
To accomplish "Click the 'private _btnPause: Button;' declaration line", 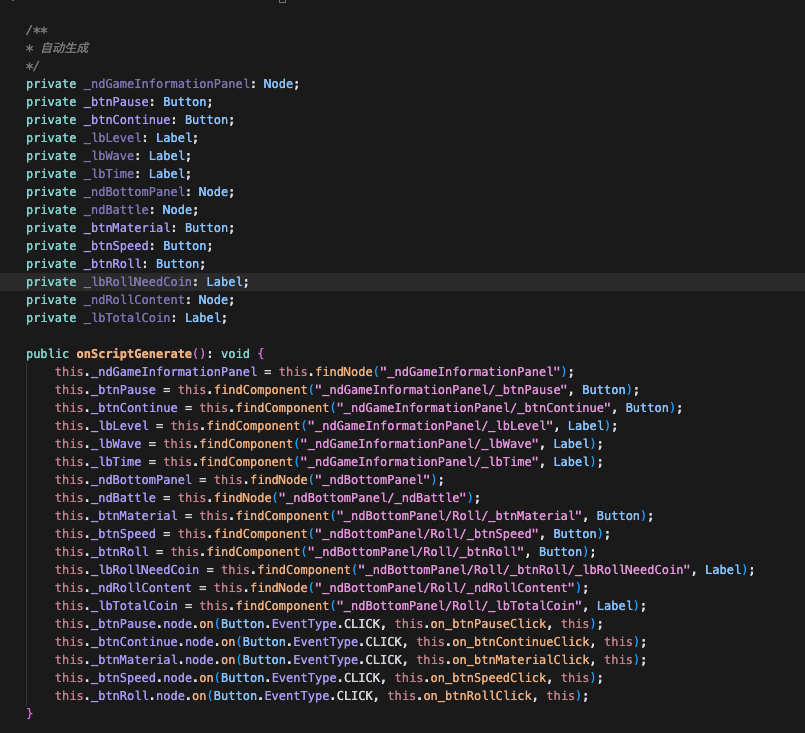I will pyautogui.click(x=119, y=102).
